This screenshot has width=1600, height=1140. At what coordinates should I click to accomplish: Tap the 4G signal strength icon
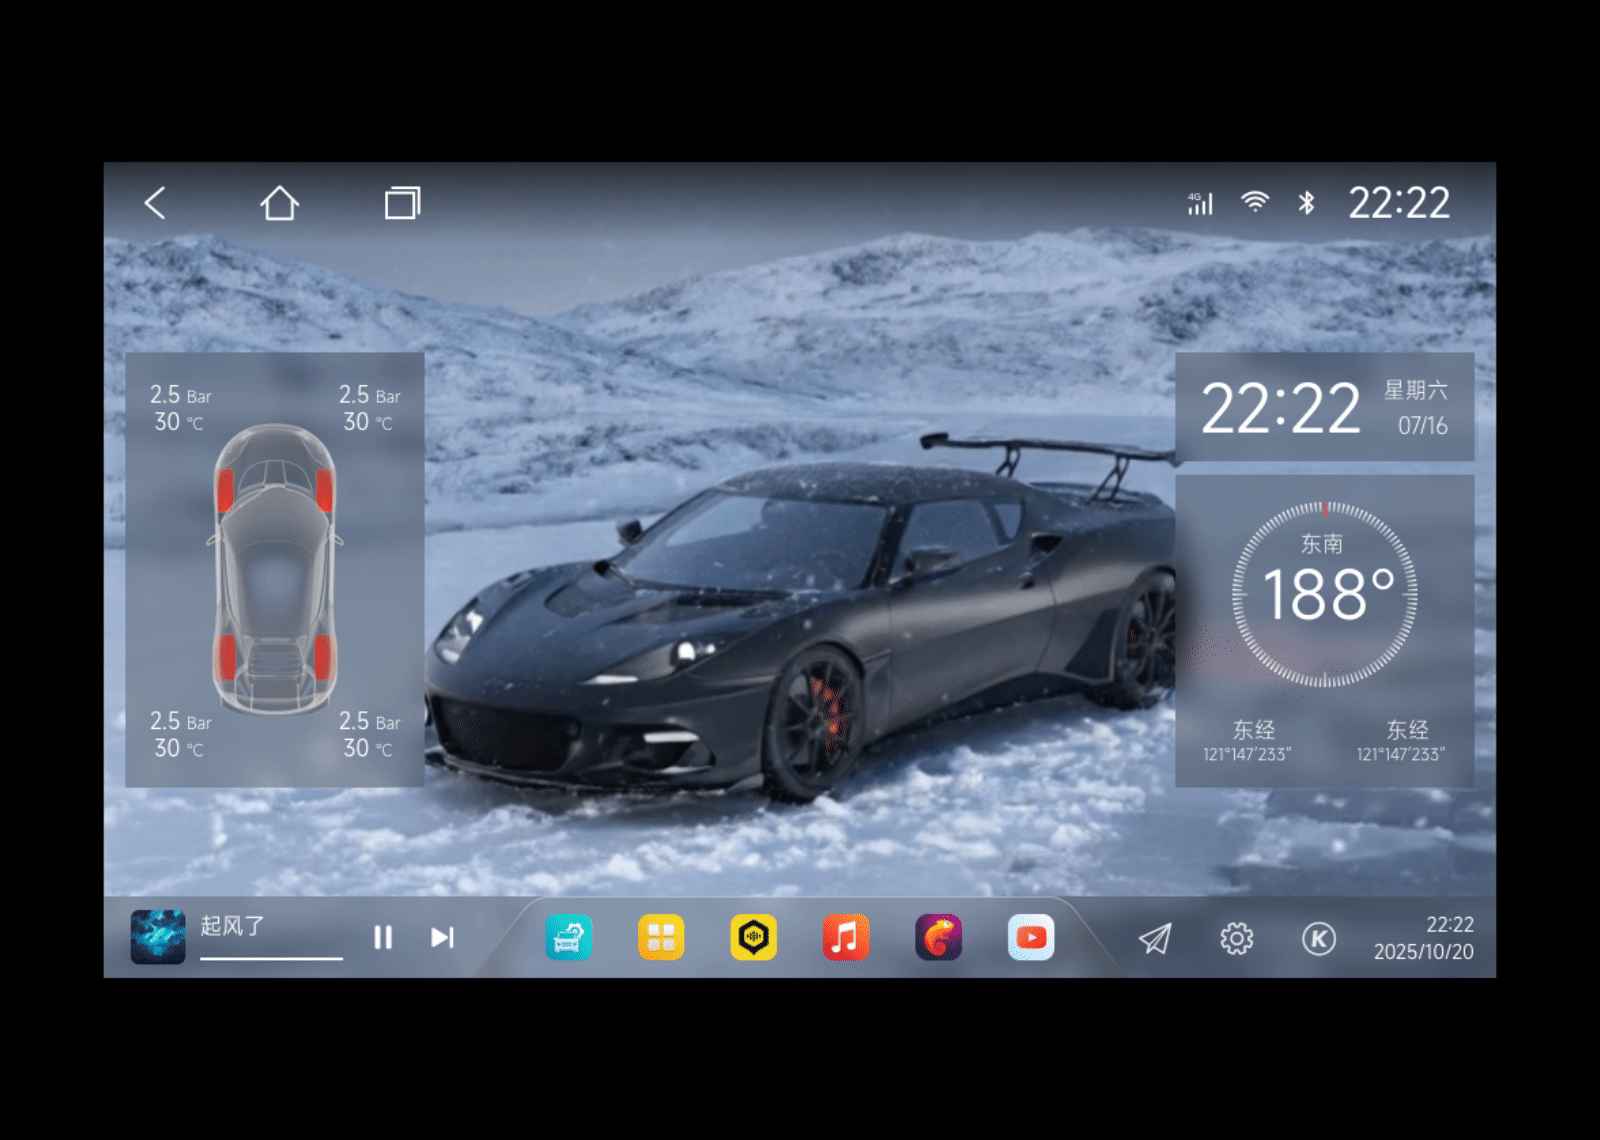(1200, 203)
